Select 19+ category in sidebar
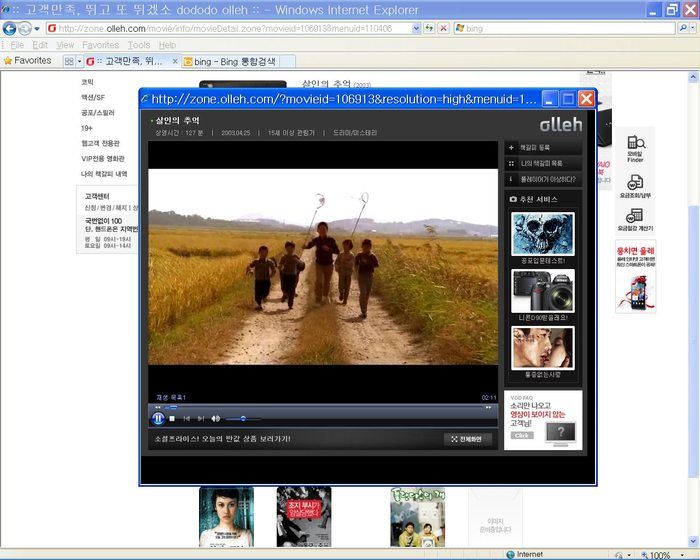 point(87,128)
